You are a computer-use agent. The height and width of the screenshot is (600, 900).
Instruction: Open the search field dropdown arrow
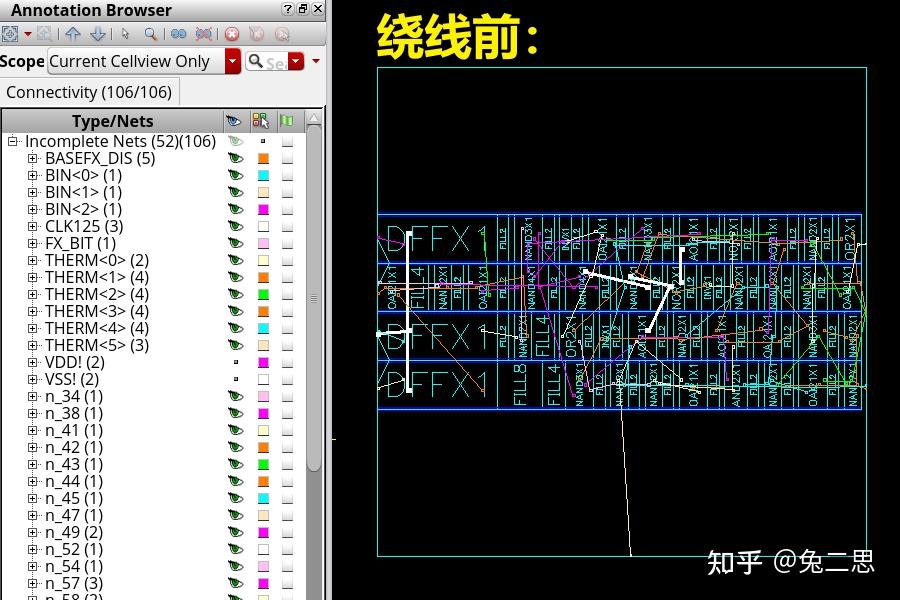(295, 61)
